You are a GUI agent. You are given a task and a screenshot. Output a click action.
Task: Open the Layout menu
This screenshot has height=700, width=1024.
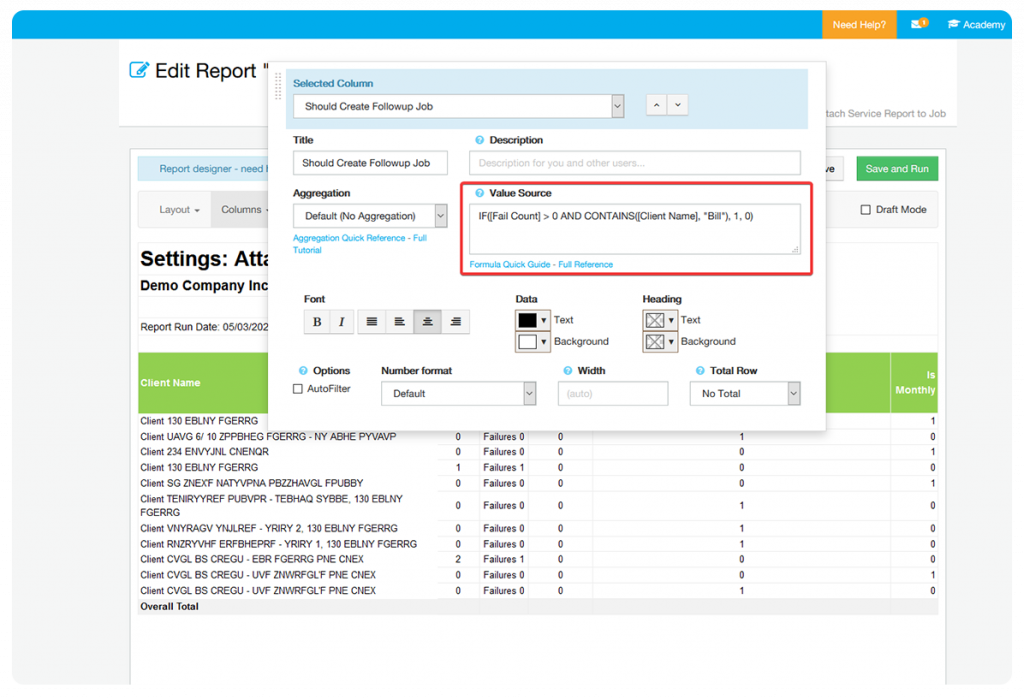[x=179, y=210]
